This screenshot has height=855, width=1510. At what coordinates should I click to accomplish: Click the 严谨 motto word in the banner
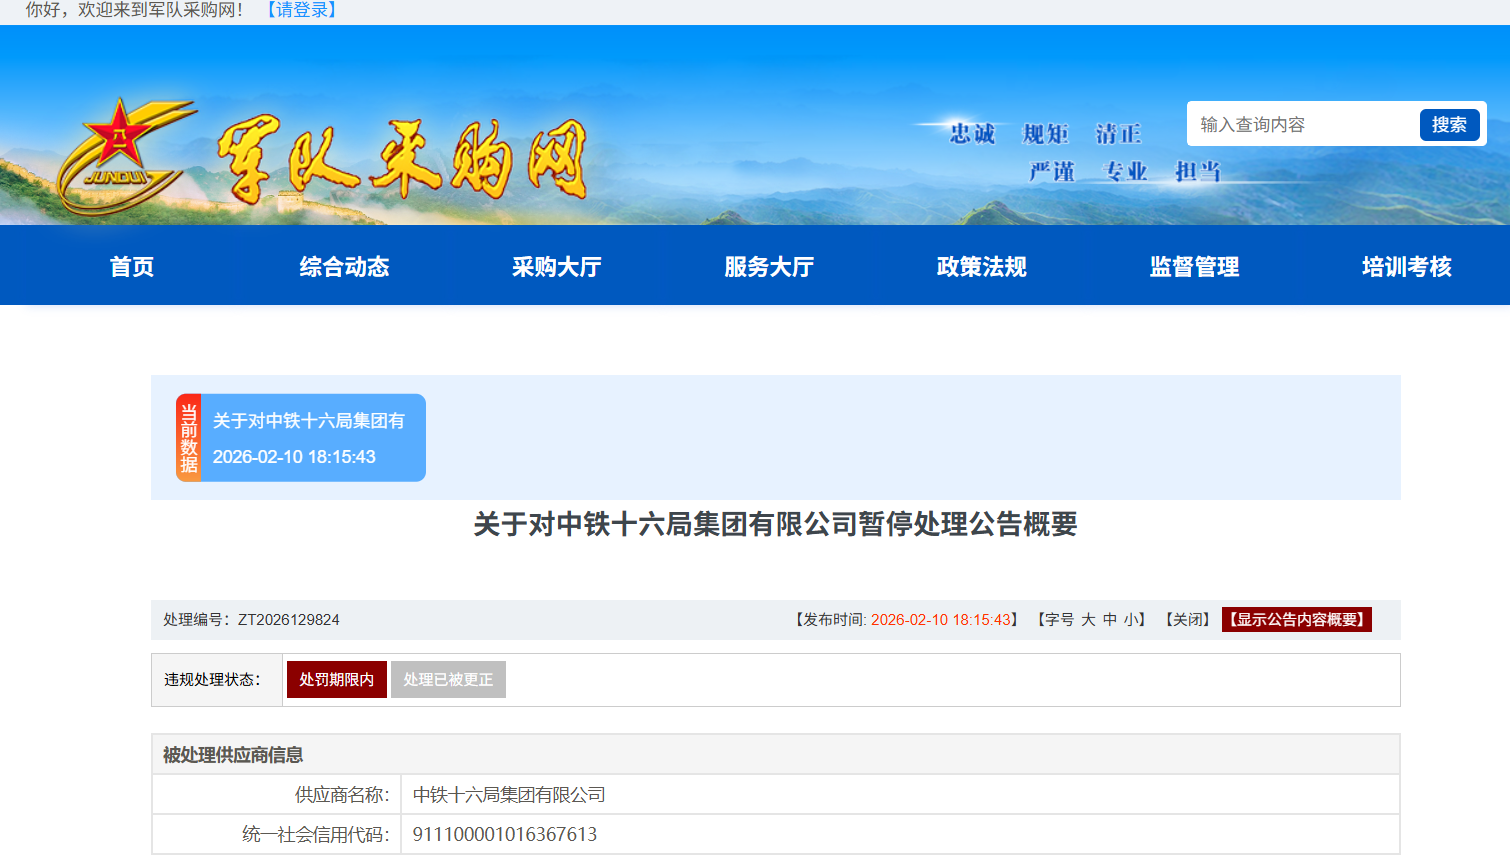[x=1052, y=172]
